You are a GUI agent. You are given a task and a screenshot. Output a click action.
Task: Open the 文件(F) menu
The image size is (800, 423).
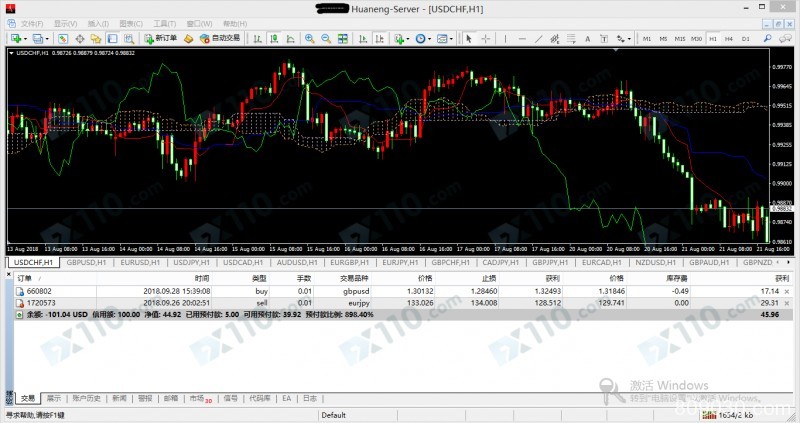[32, 24]
